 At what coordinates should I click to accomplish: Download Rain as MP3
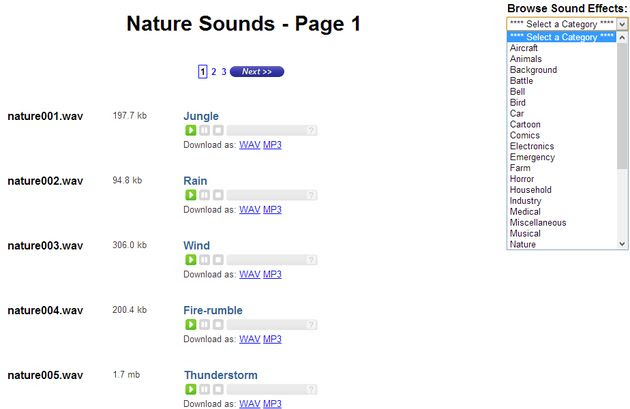tap(272, 210)
